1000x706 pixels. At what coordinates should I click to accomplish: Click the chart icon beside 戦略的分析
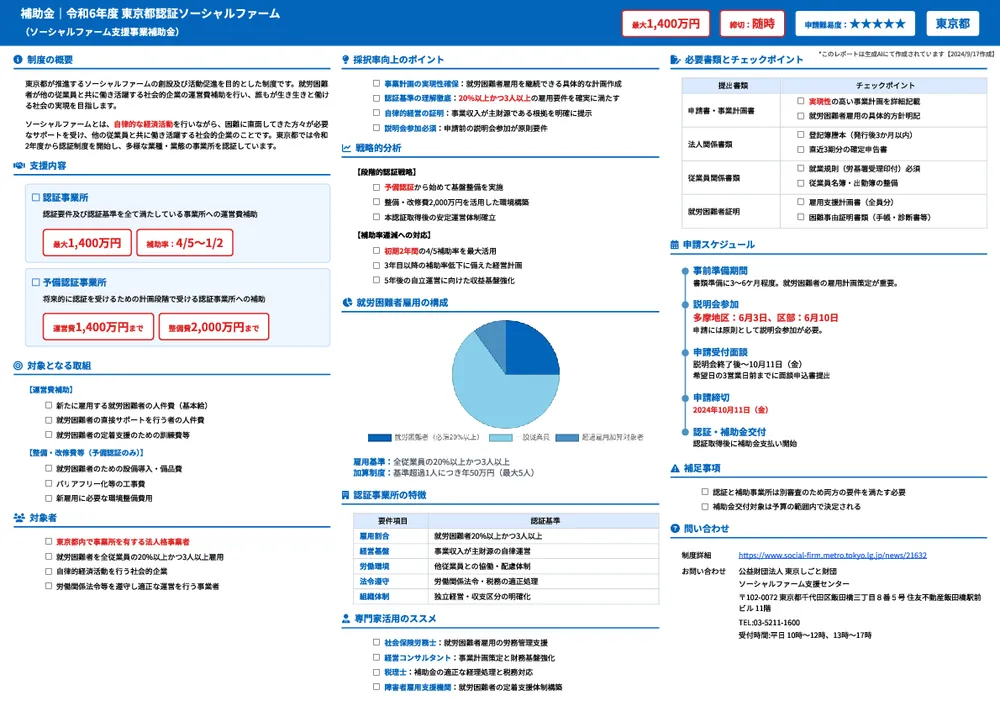coord(346,148)
